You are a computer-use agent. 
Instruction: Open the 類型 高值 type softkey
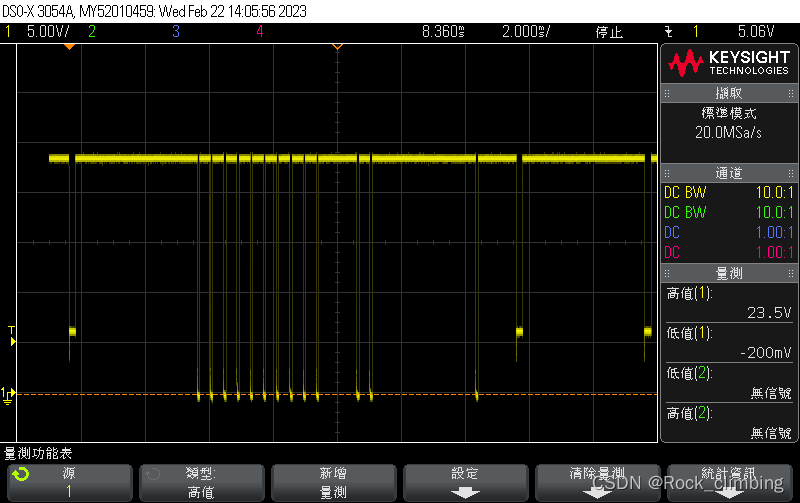[202, 483]
